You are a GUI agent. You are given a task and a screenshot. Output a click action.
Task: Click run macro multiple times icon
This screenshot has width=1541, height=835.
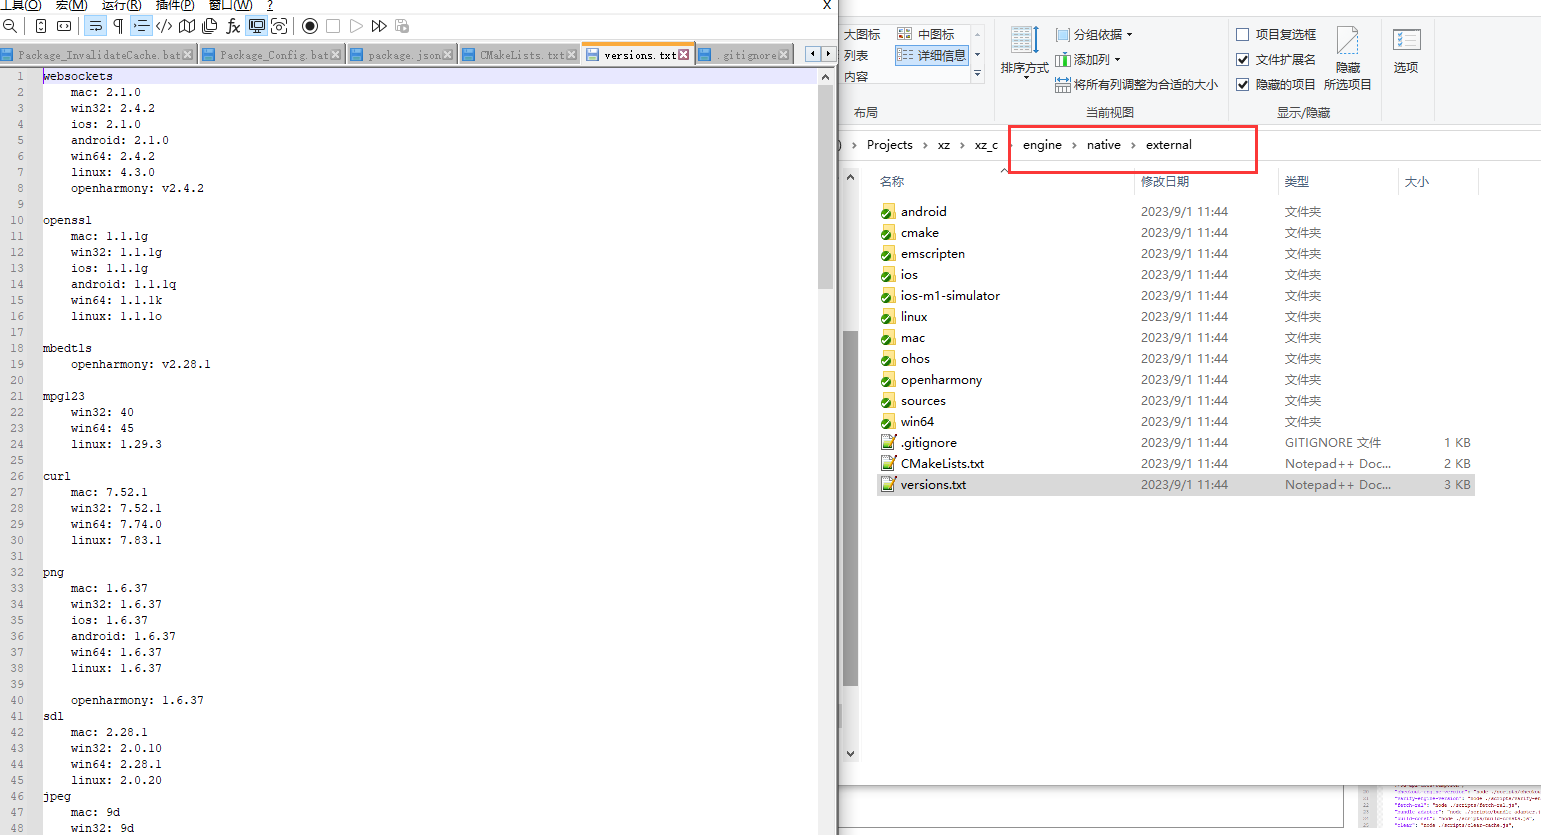pyautogui.click(x=379, y=26)
